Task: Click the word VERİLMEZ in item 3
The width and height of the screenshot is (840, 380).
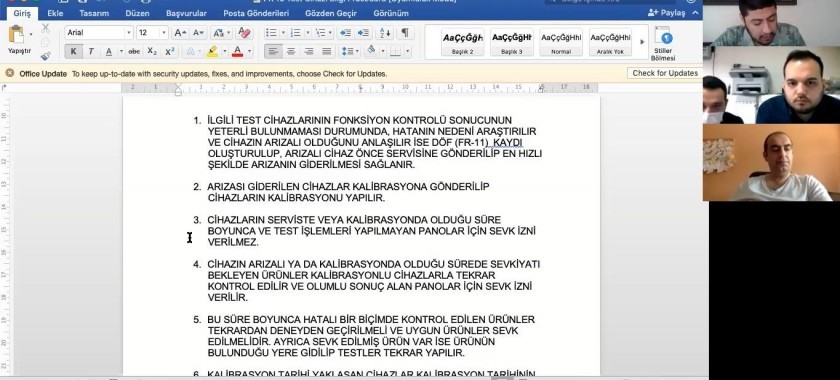Action: pyautogui.click(x=233, y=242)
